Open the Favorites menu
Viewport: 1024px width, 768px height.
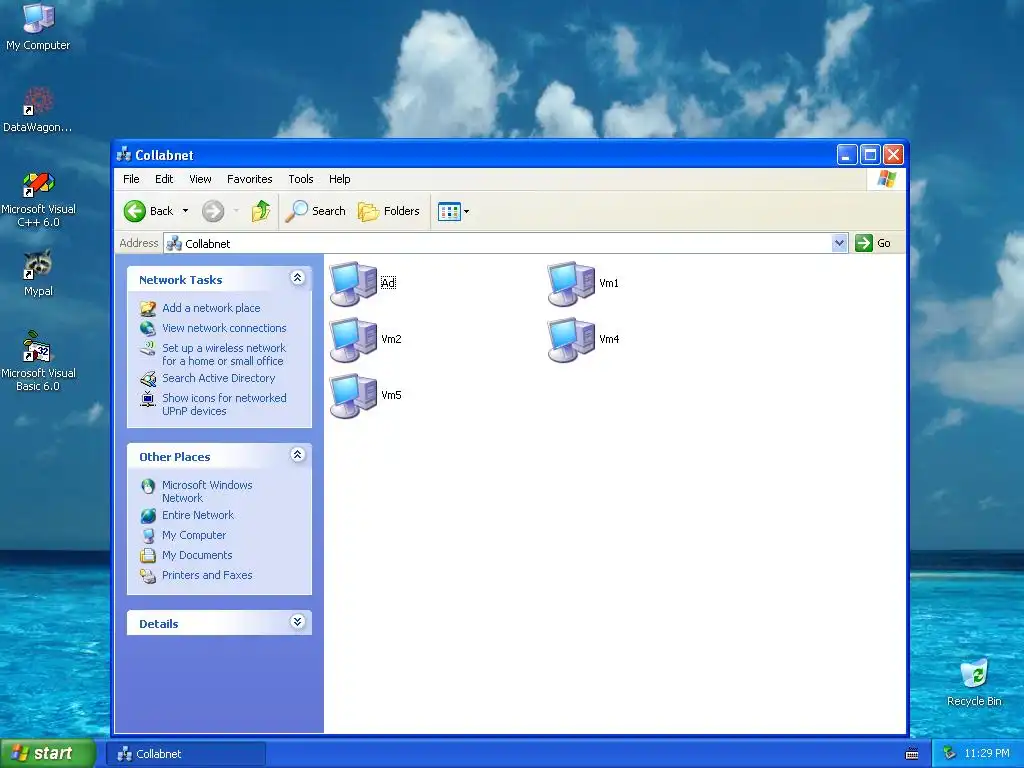point(249,179)
